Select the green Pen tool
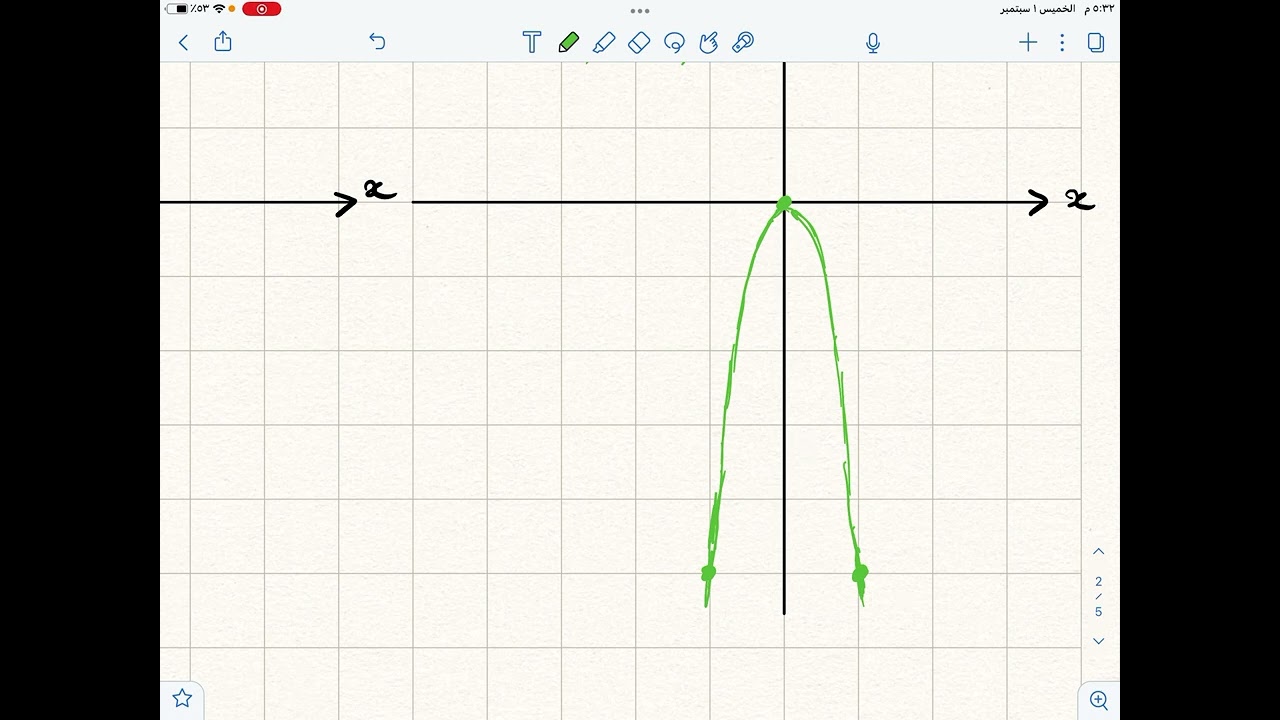The image size is (1280, 720). coord(568,42)
